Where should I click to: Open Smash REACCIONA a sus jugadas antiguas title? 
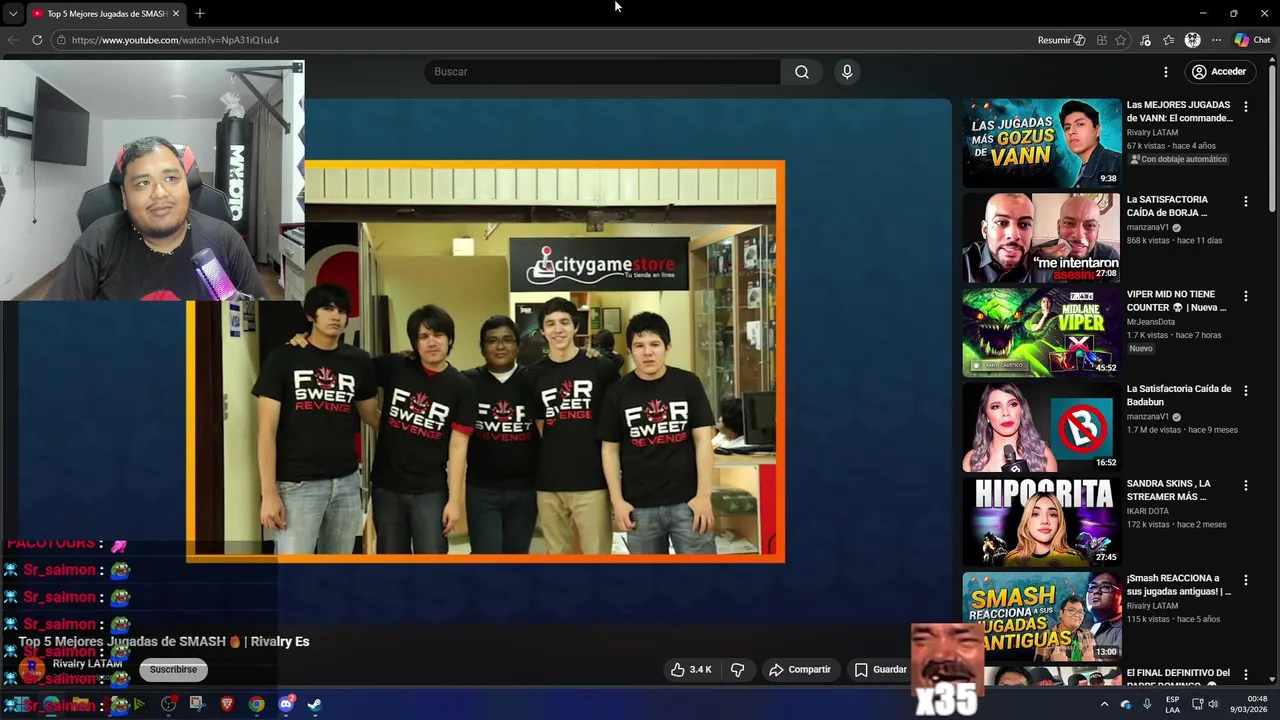click(x=1178, y=585)
